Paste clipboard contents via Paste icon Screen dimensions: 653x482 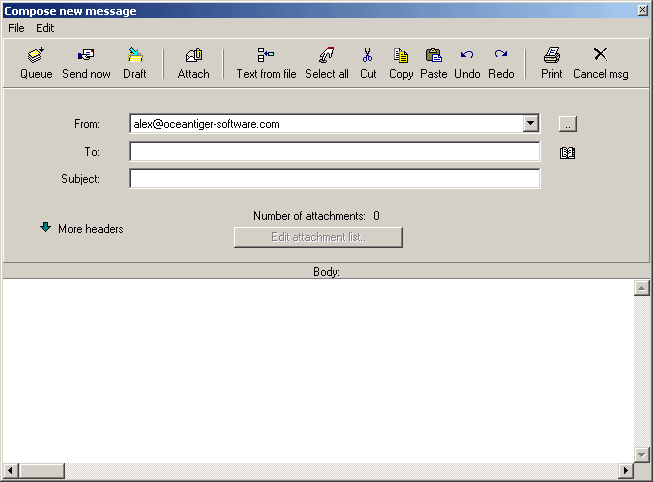[434, 63]
